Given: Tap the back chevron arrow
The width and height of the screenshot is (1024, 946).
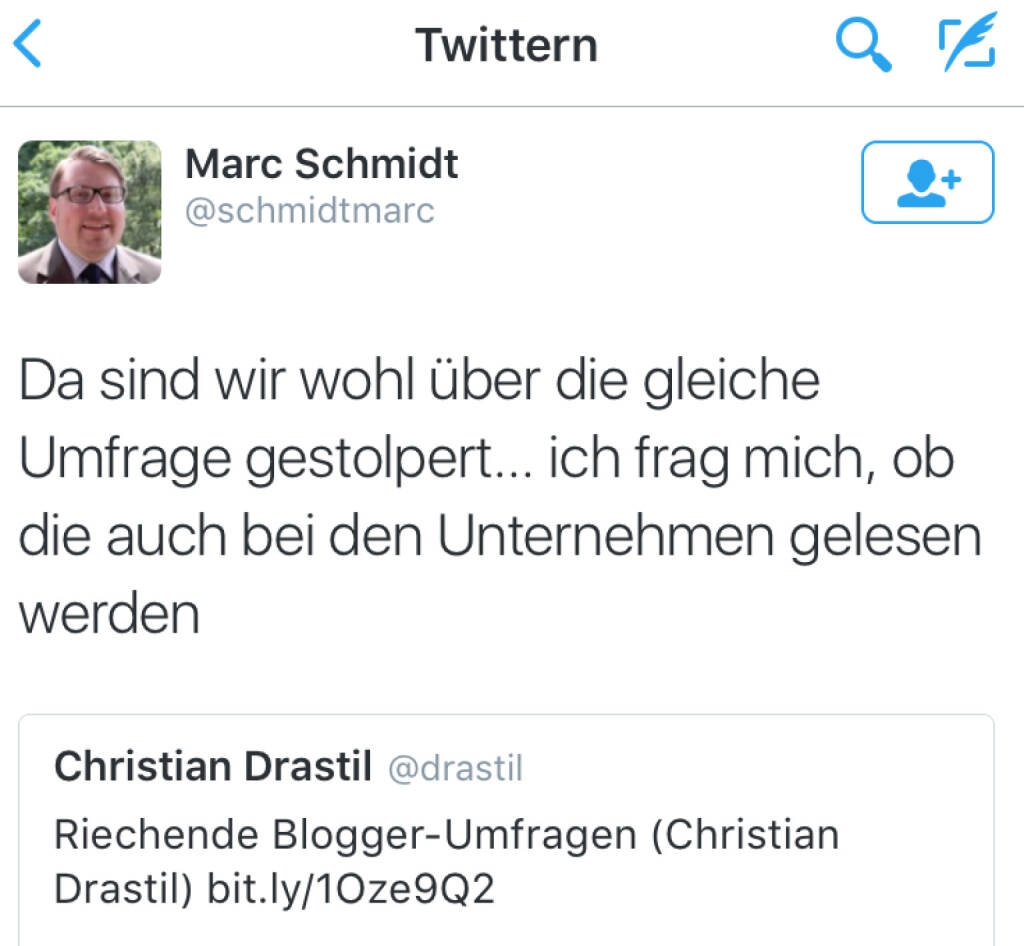Looking at the screenshot, I should (x=28, y=46).
